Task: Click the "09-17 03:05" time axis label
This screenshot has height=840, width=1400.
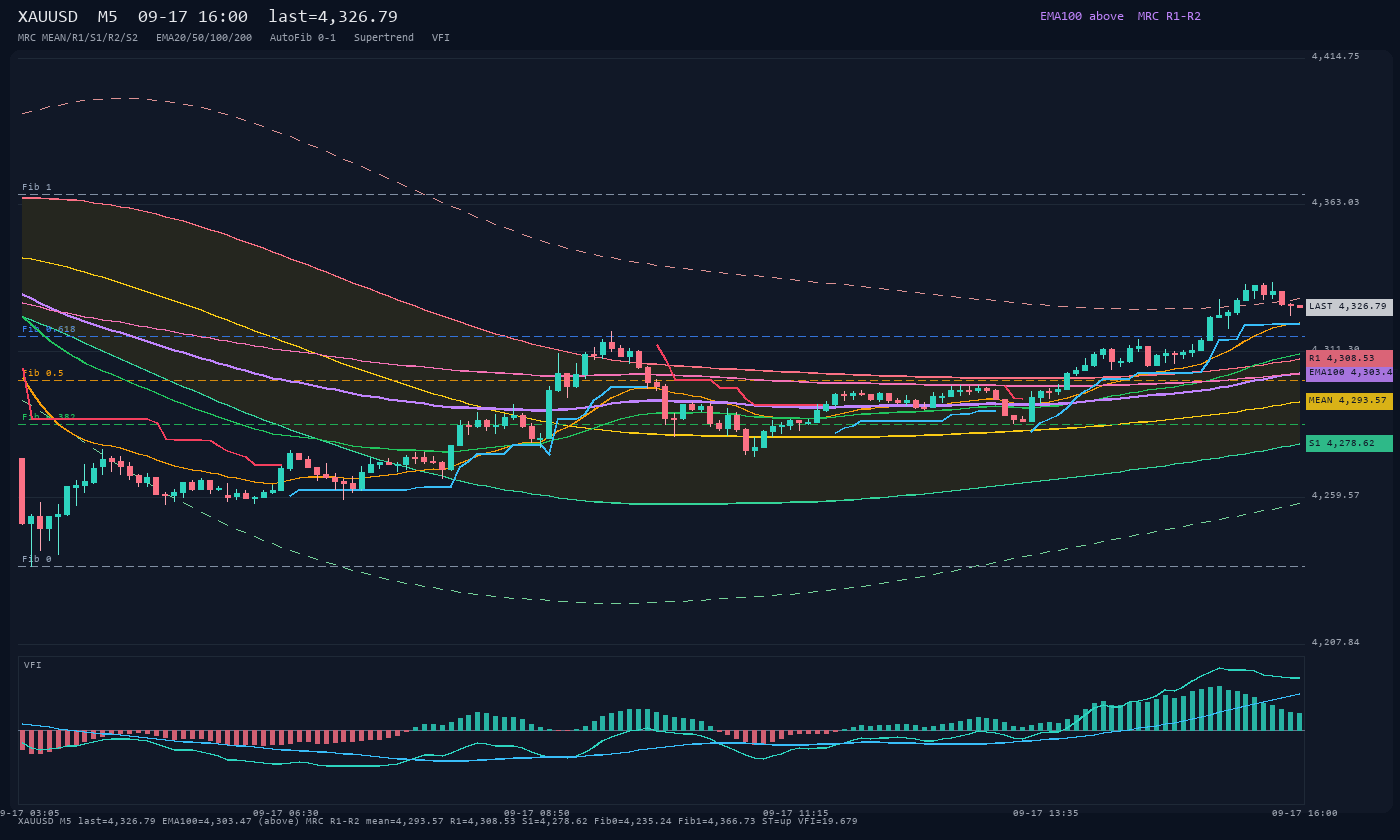Action: [30, 813]
